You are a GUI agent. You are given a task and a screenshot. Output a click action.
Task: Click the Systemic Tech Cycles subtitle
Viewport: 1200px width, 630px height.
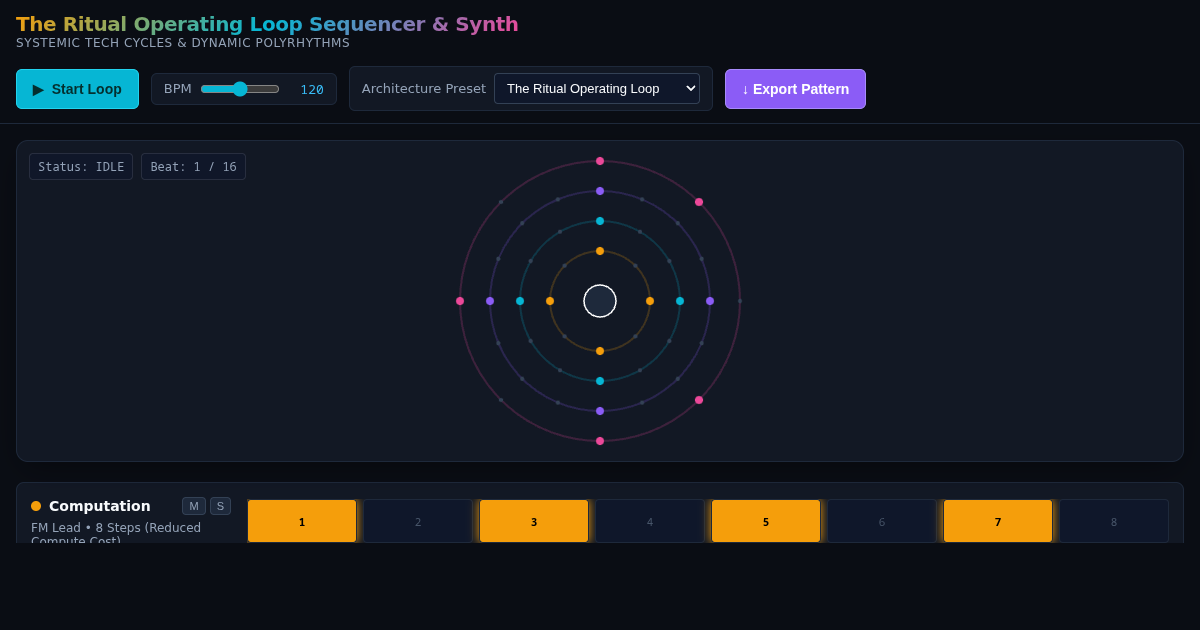click(x=183, y=43)
